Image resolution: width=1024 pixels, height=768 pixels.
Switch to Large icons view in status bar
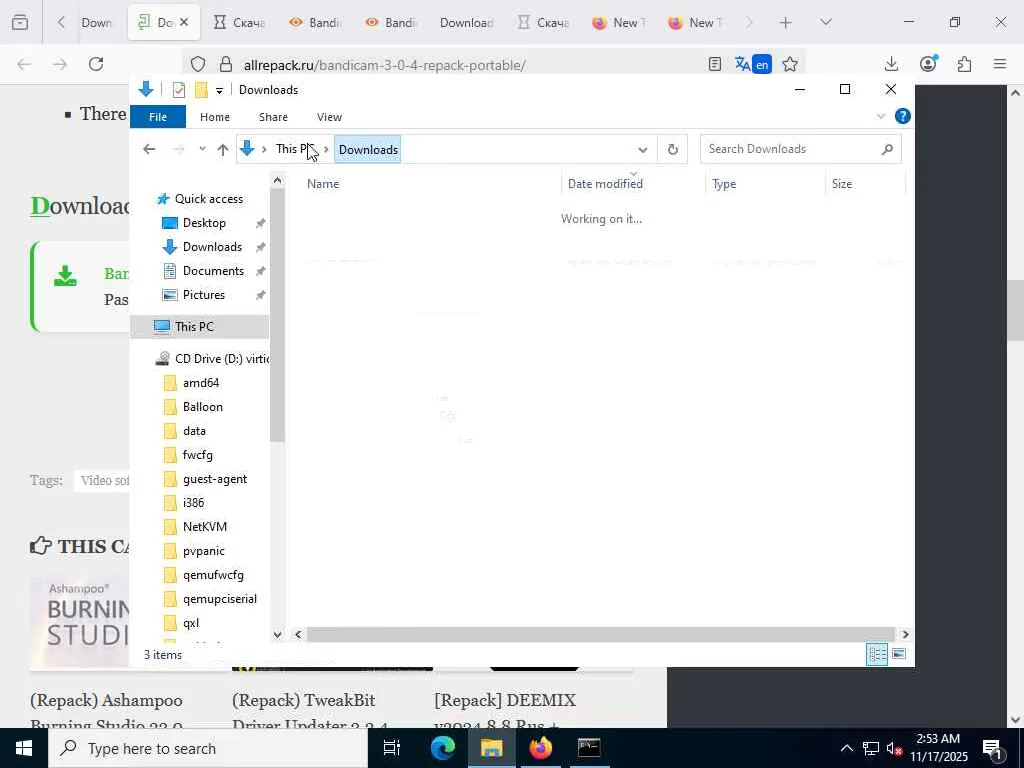click(899, 654)
